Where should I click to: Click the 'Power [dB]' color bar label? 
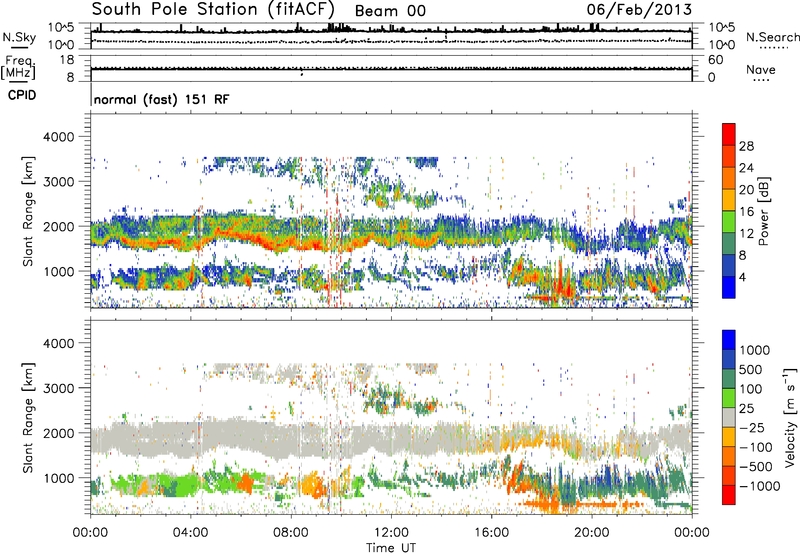pos(764,211)
